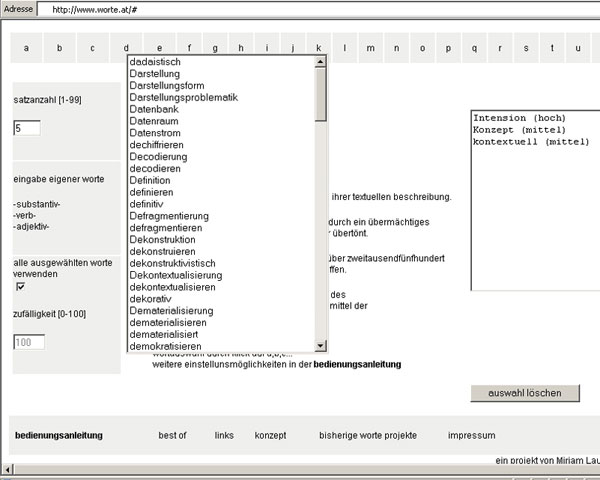600x480 pixels.
Task: Go to the impressum page
Action: 471,436
